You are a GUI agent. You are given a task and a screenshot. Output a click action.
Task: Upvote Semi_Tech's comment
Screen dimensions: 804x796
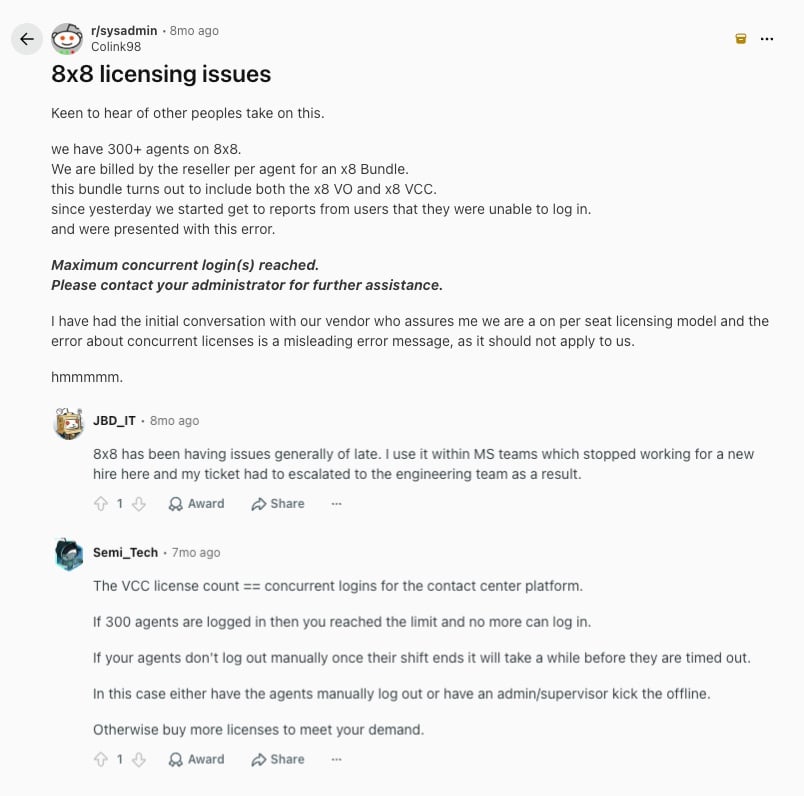101,759
